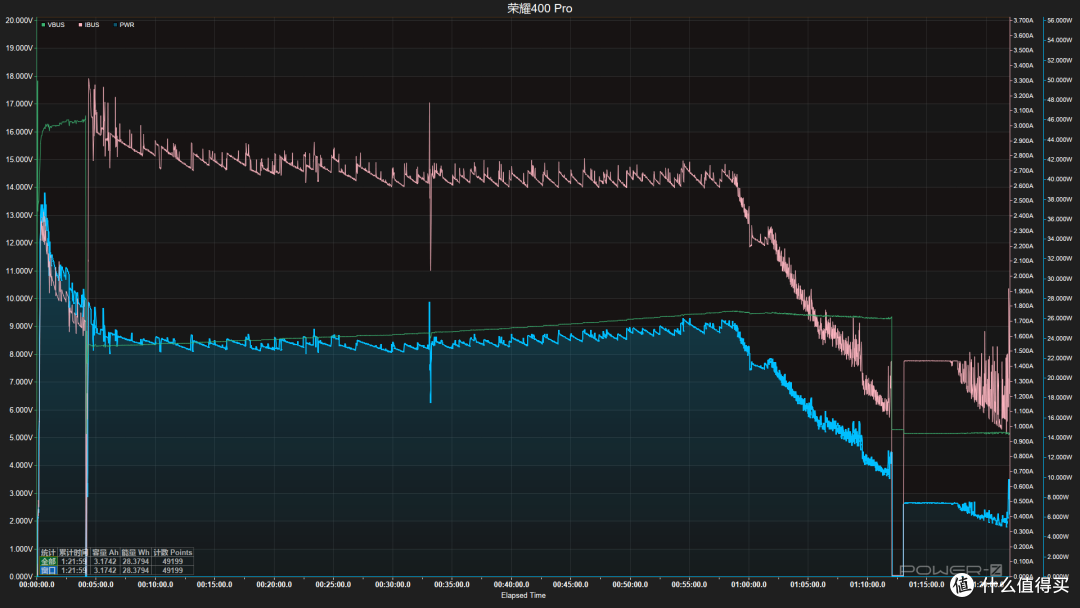The width and height of the screenshot is (1080, 608).
Task: Click the 3.700A current axis label
Action: tap(1024, 21)
